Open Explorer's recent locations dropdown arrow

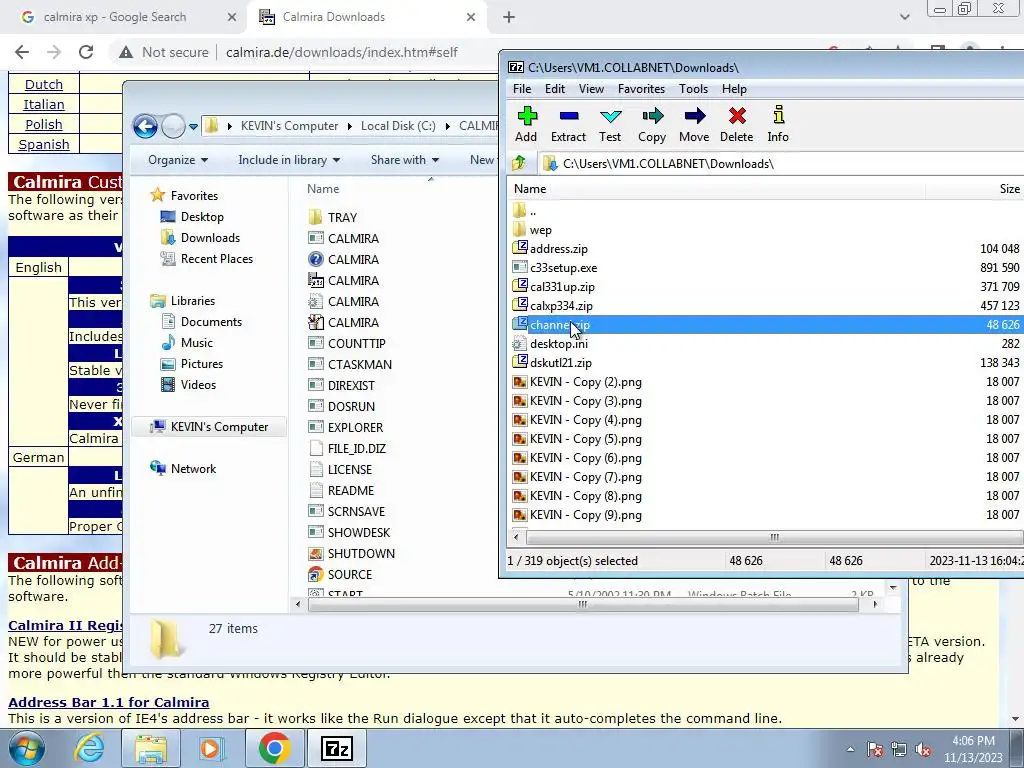pyautogui.click(x=193, y=127)
